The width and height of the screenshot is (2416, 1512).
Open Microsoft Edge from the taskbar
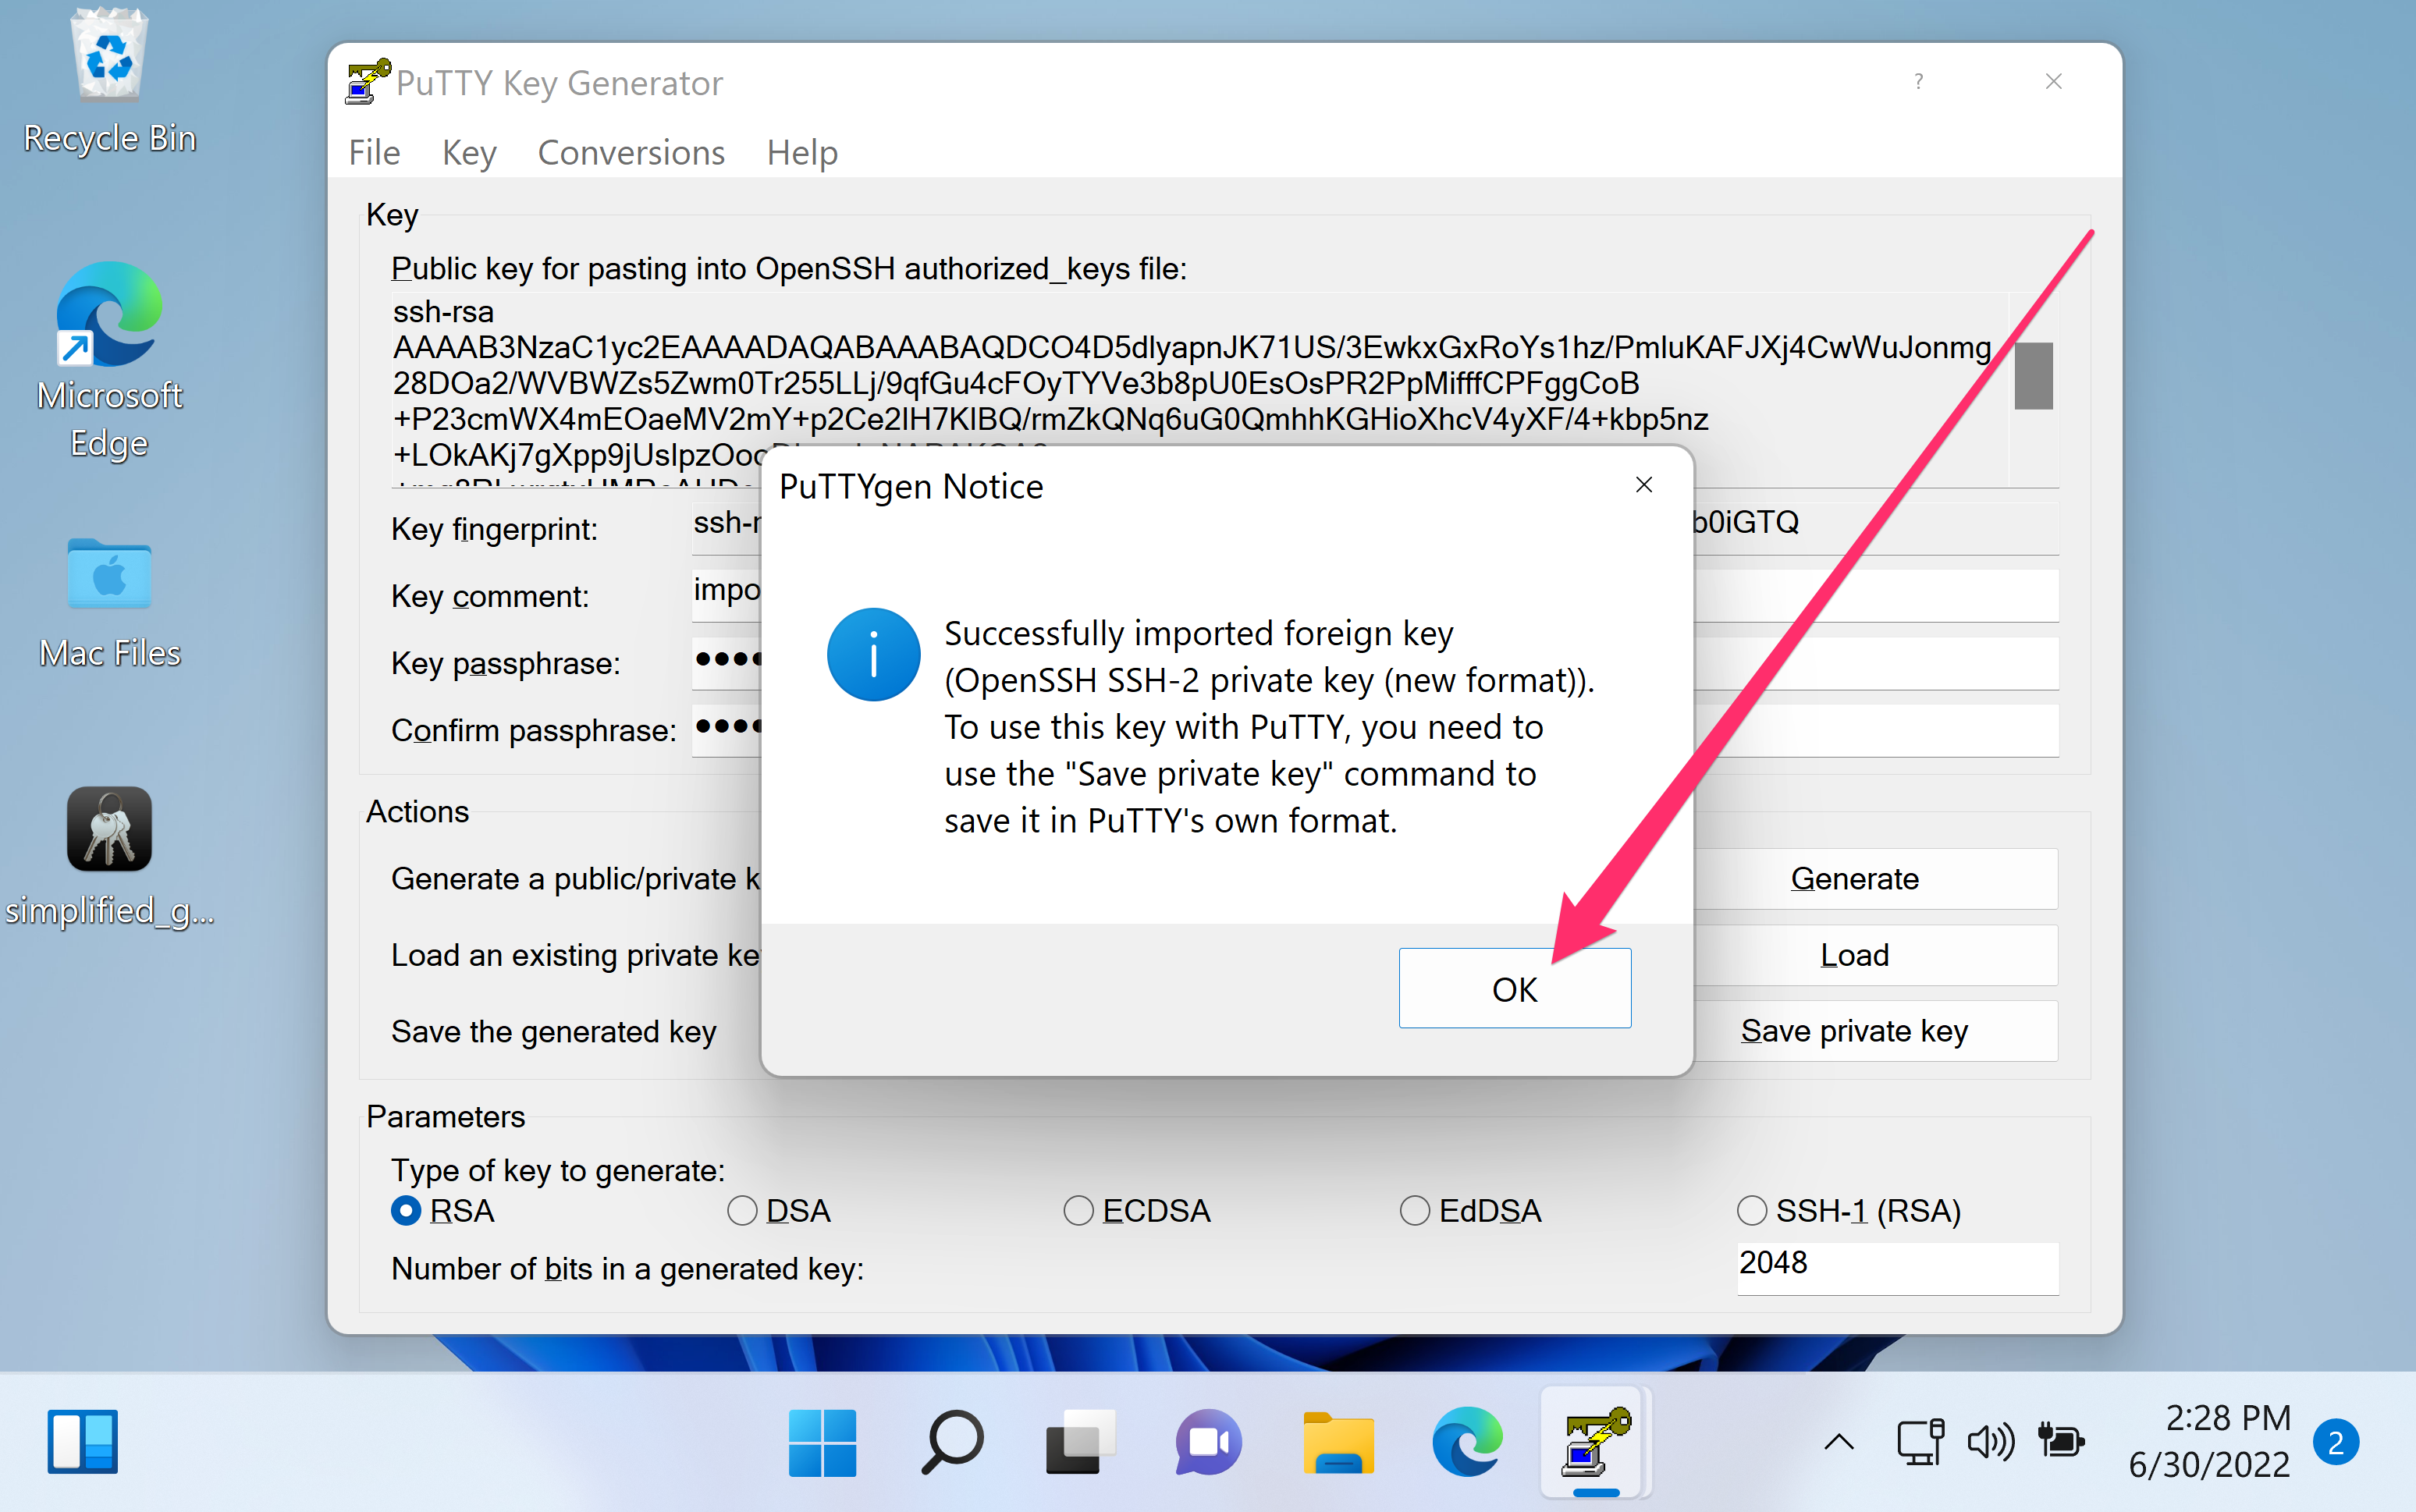[1467, 1442]
